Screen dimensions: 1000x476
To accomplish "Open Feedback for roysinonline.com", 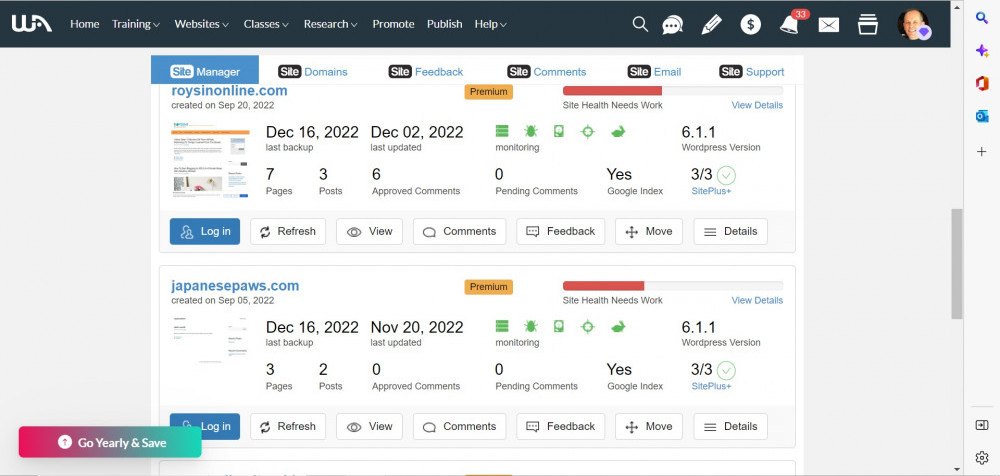I will [561, 232].
